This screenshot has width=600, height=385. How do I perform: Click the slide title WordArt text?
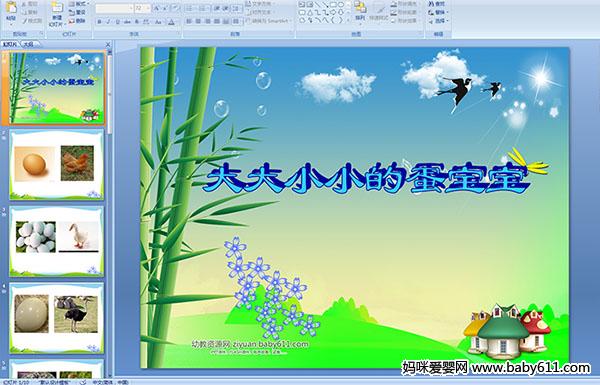367,178
